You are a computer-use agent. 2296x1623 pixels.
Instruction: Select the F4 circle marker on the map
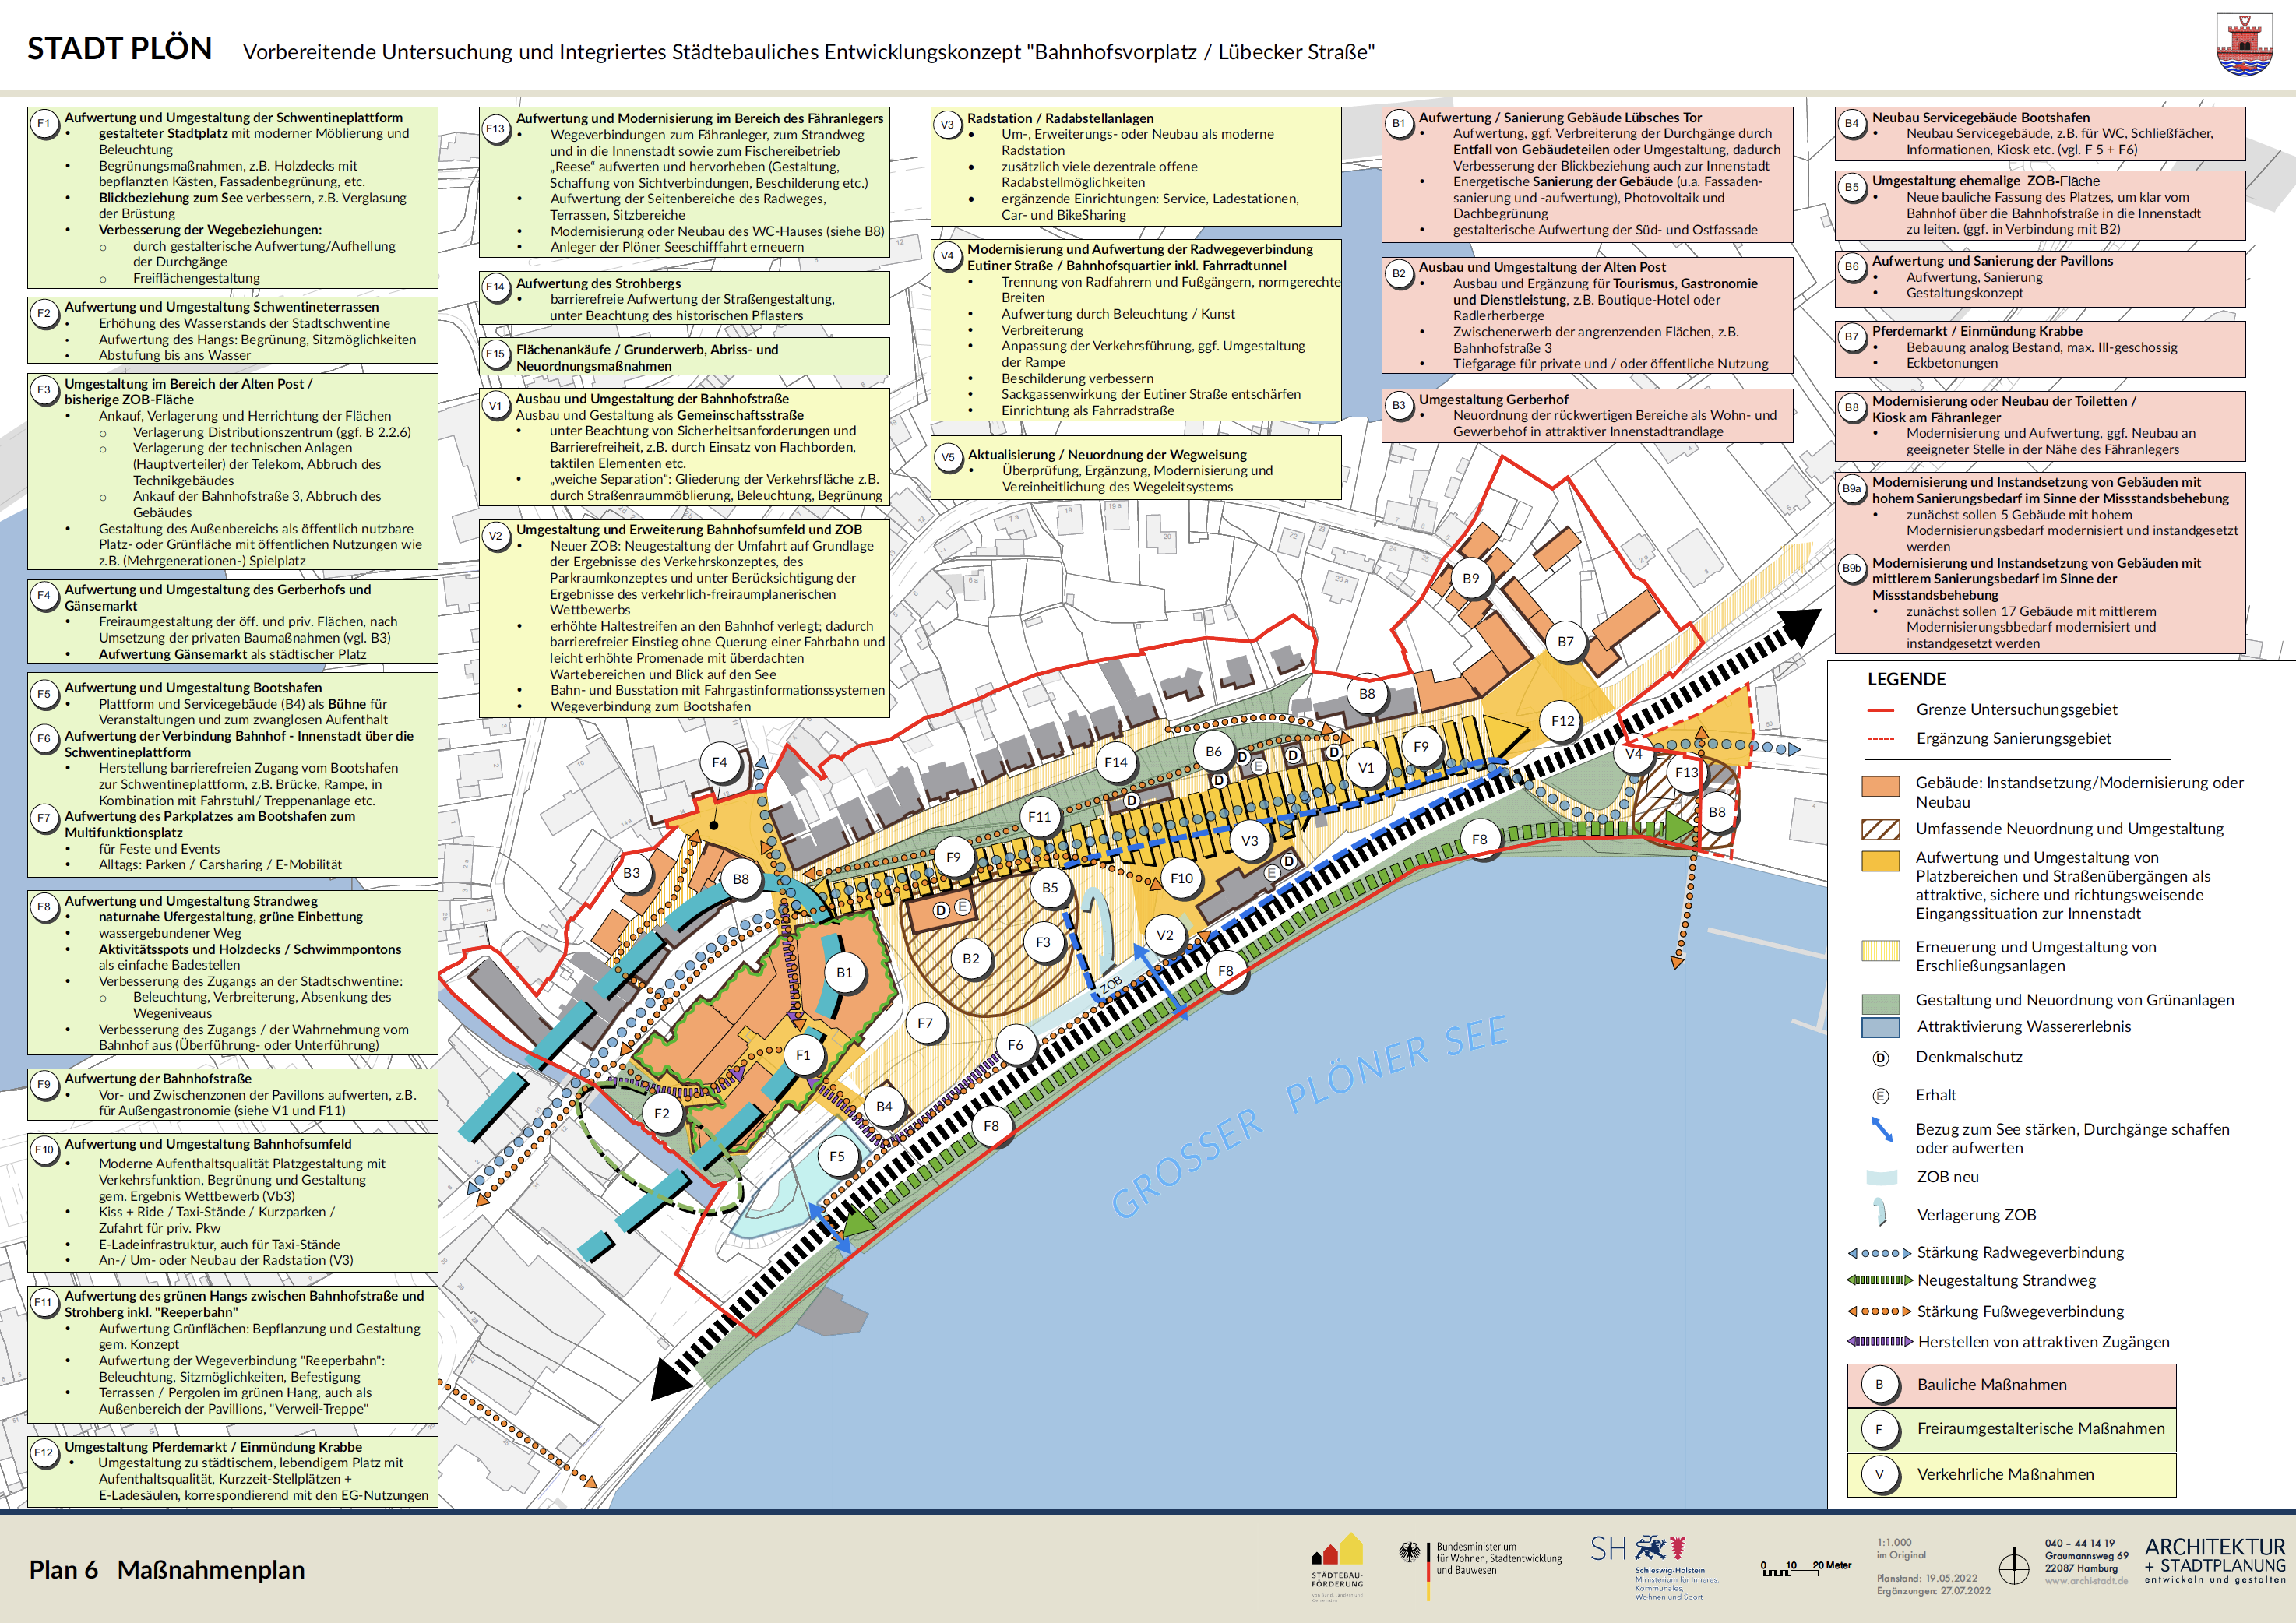click(719, 762)
